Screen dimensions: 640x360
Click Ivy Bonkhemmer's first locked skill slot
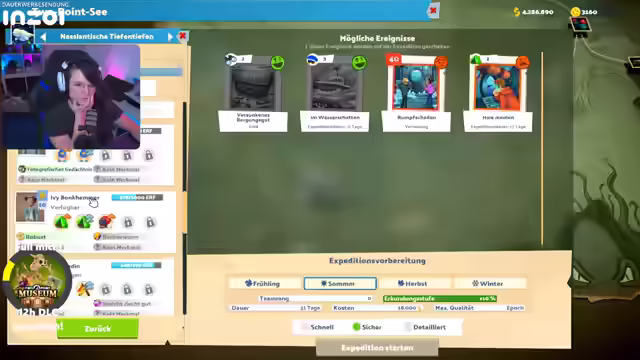point(128,222)
